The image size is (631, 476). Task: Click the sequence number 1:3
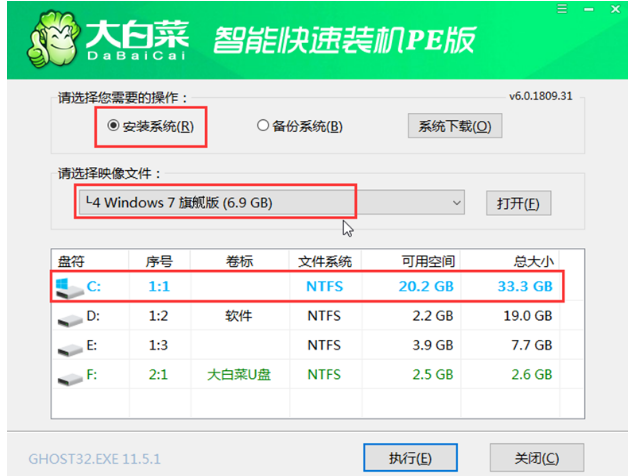(x=159, y=345)
